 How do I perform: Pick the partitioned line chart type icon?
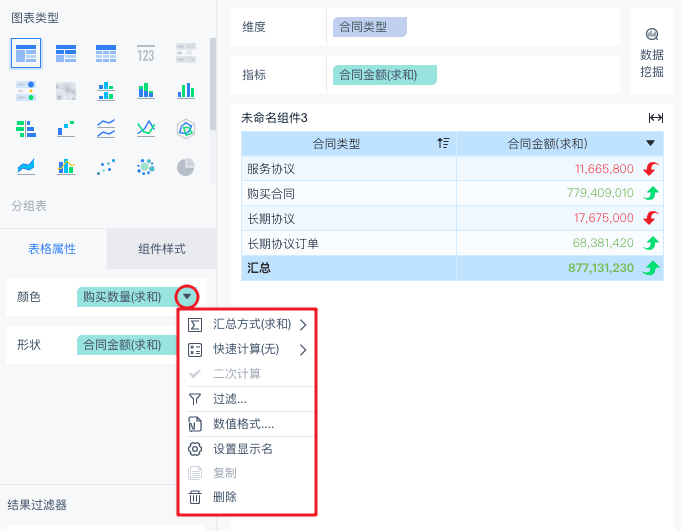[x=106, y=129]
